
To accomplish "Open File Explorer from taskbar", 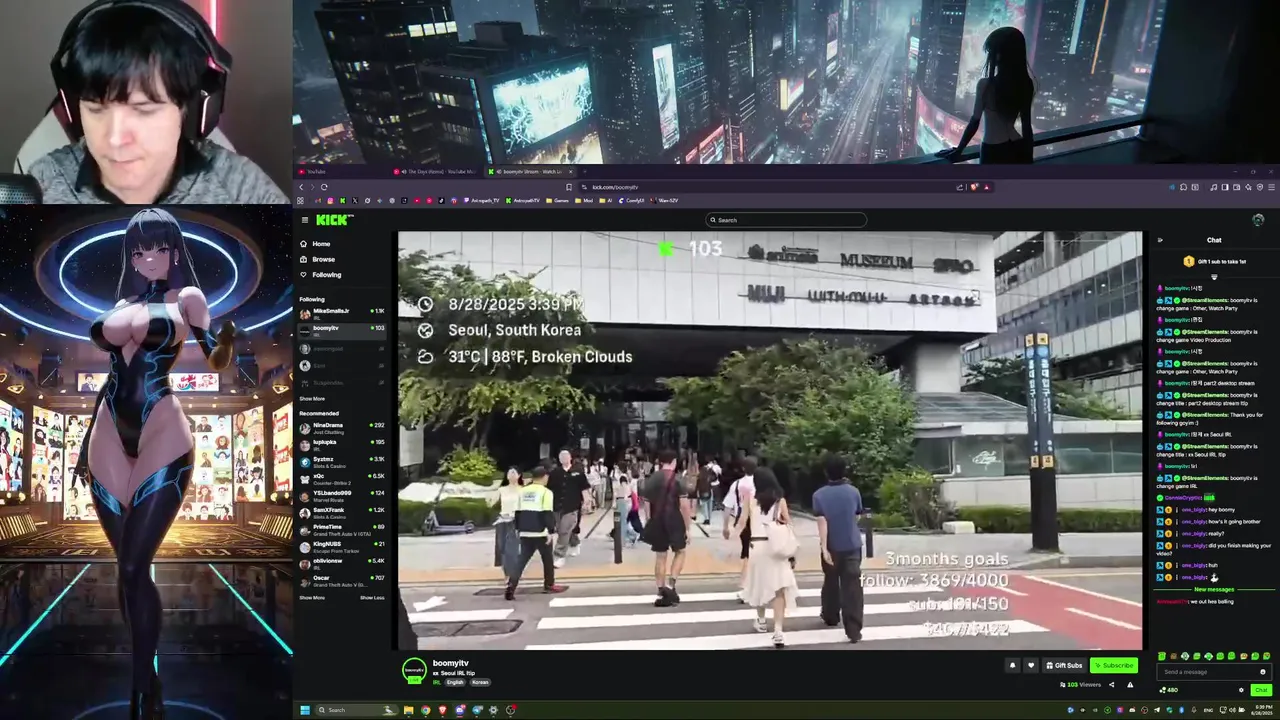I will coord(409,710).
